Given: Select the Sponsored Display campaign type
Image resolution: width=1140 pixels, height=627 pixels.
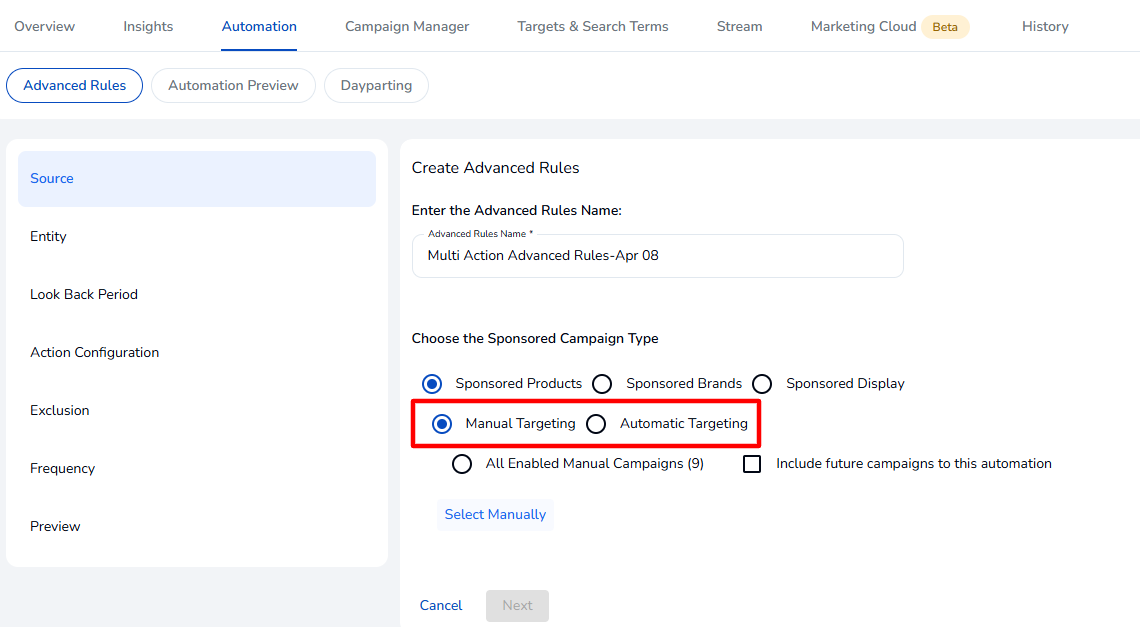Looking at the screenshot, I should [x=762, y=384].
